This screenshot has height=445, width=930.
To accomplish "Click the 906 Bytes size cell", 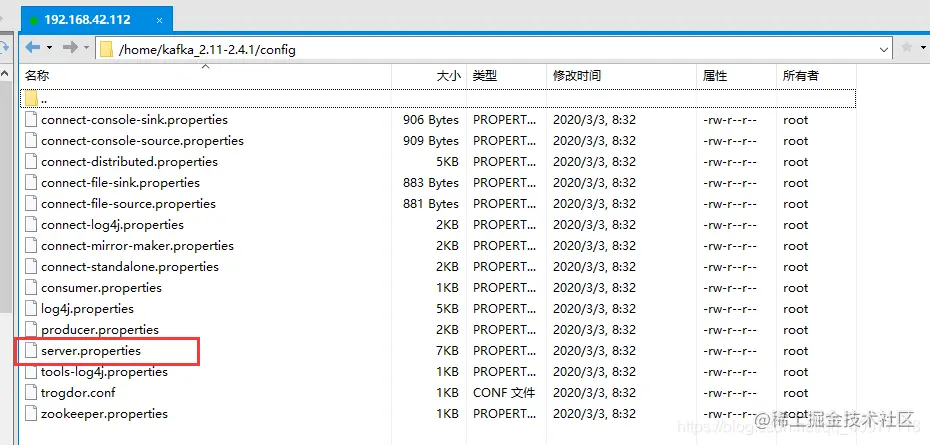I will point(431,120).
